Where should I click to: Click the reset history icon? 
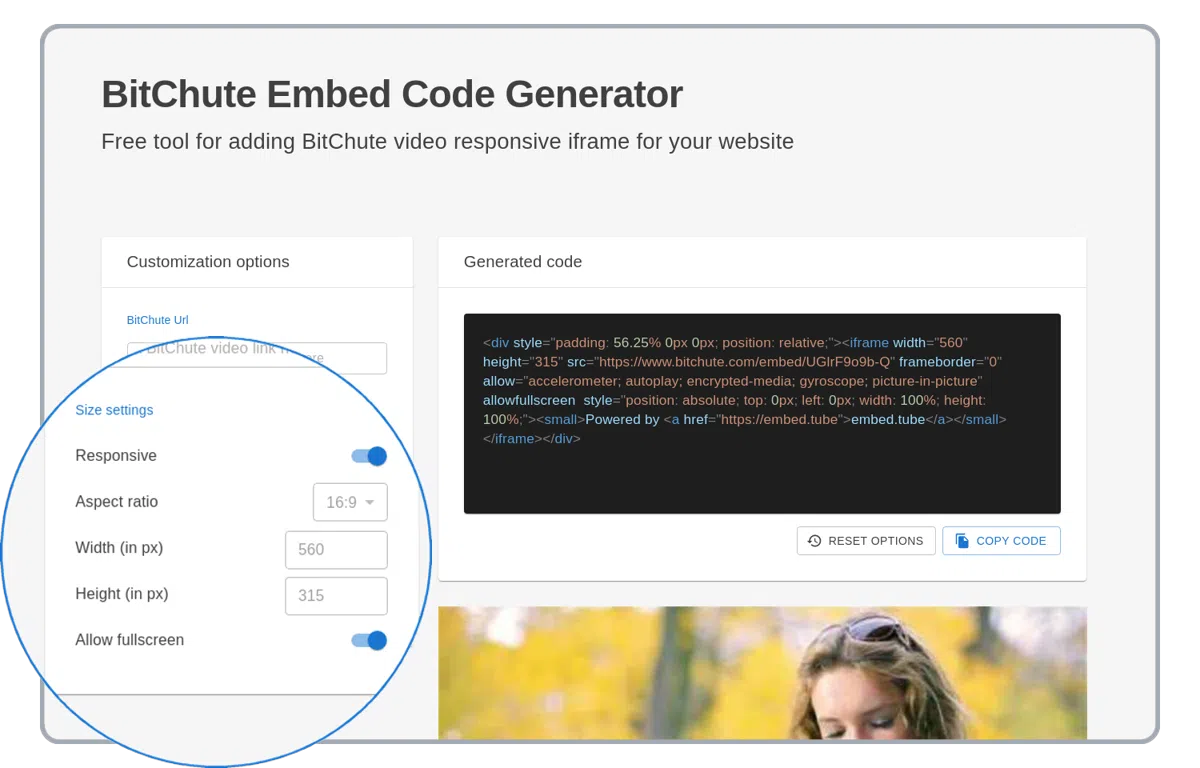pyautogui.click(x=814, y=541)
